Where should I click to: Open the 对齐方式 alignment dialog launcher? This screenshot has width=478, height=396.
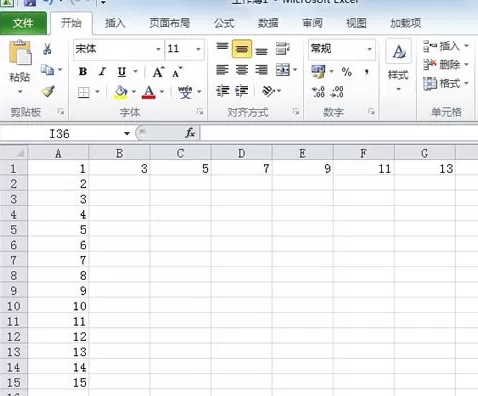pyautogui.click(x=296, y=112)
